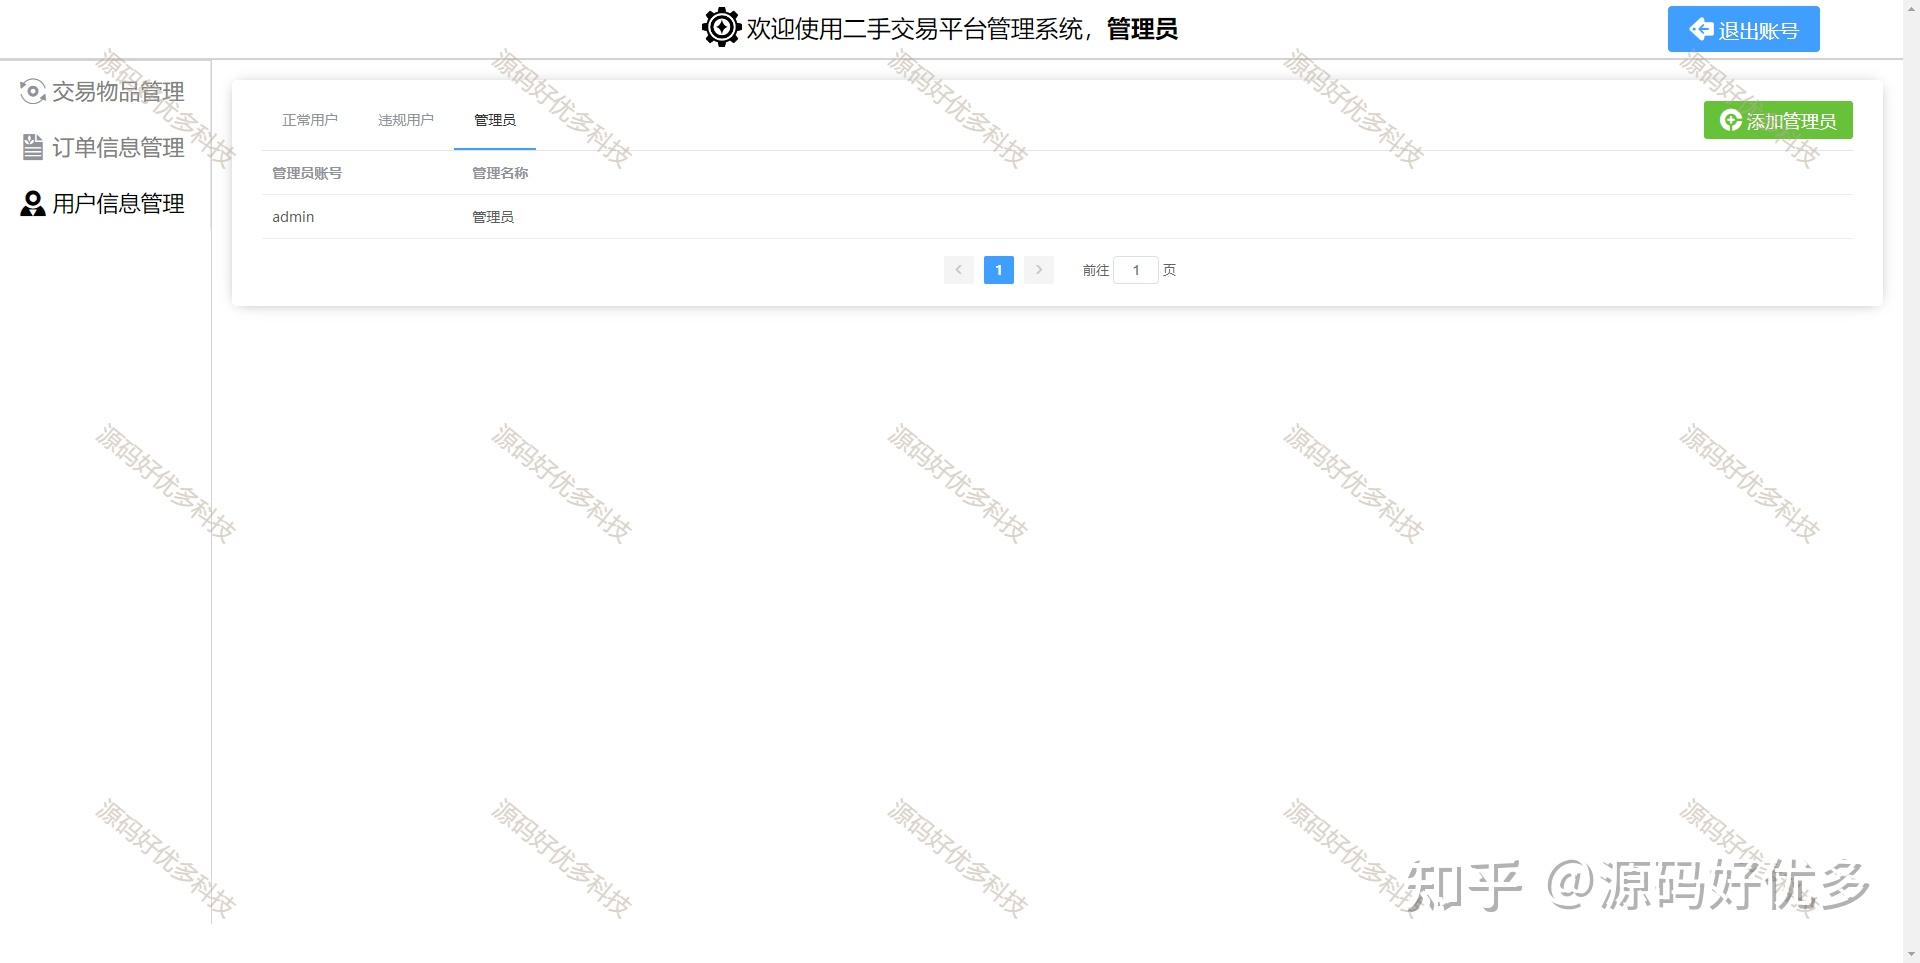Click the logout arrow icon on 退出账号 button
1920x963 pixels.
point(1701,29)
